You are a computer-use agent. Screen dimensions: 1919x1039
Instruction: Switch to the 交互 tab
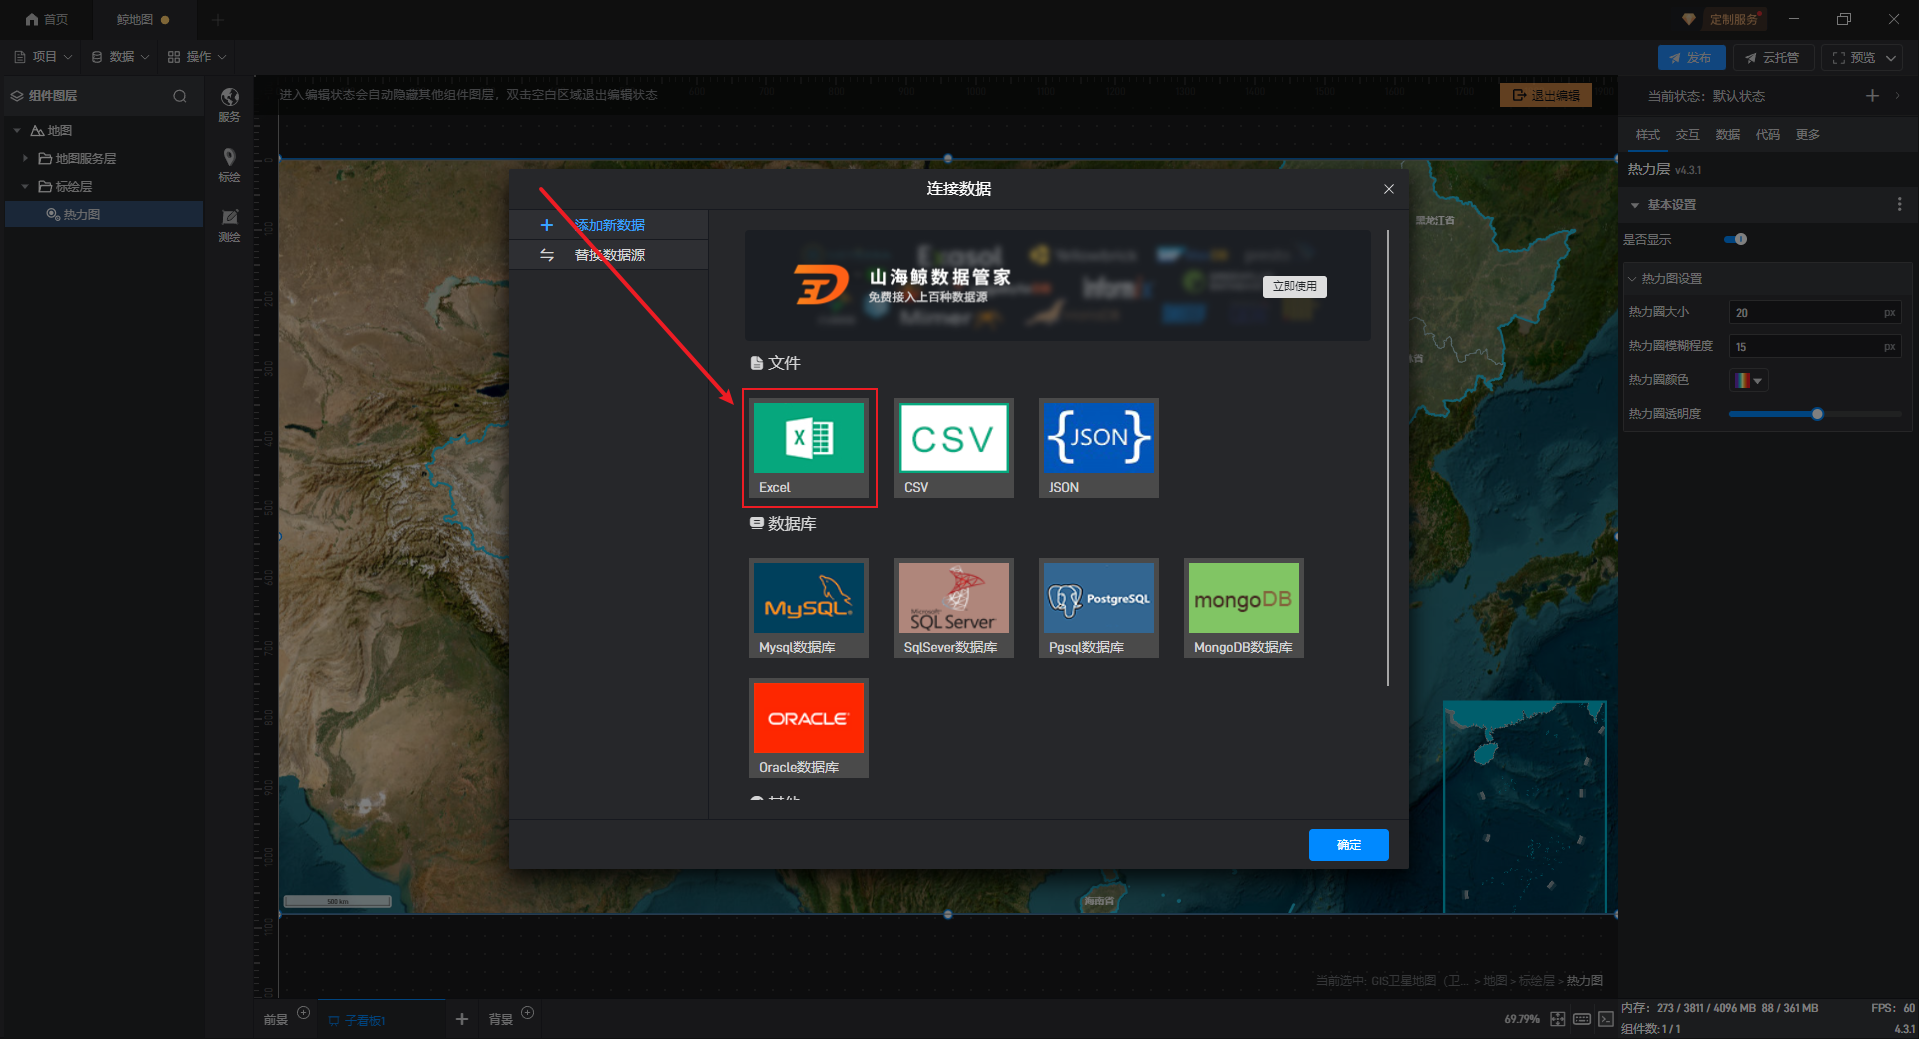click(x=1687, y=135)
